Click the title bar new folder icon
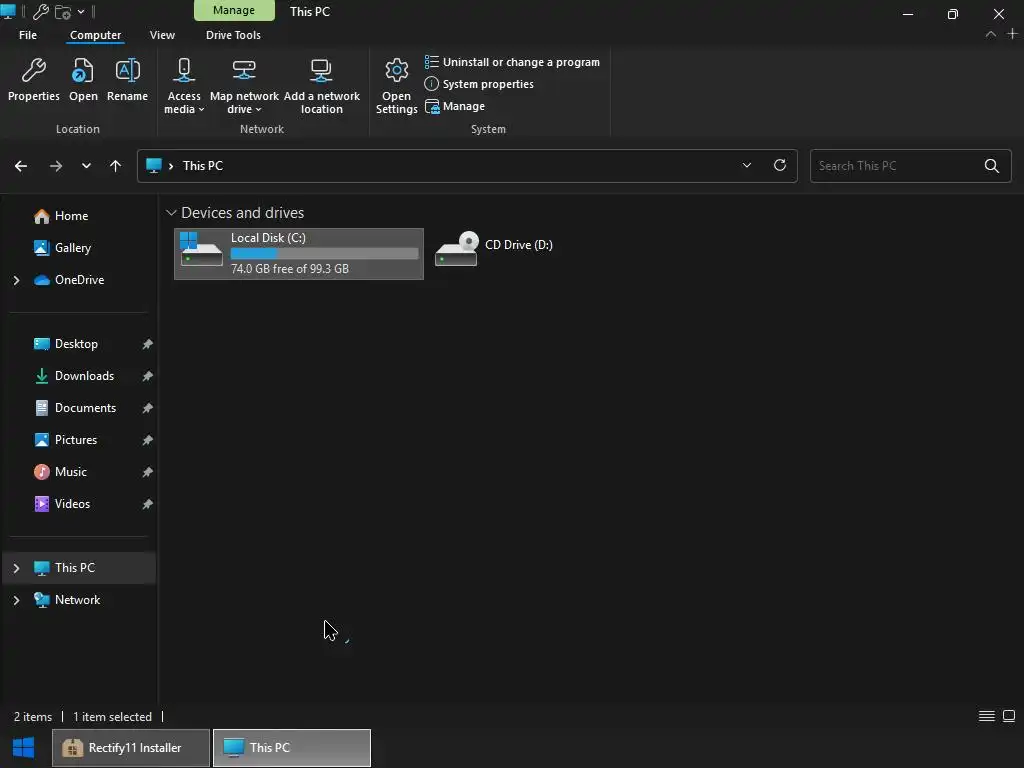 pyautogui.click(x=63, y=12)
